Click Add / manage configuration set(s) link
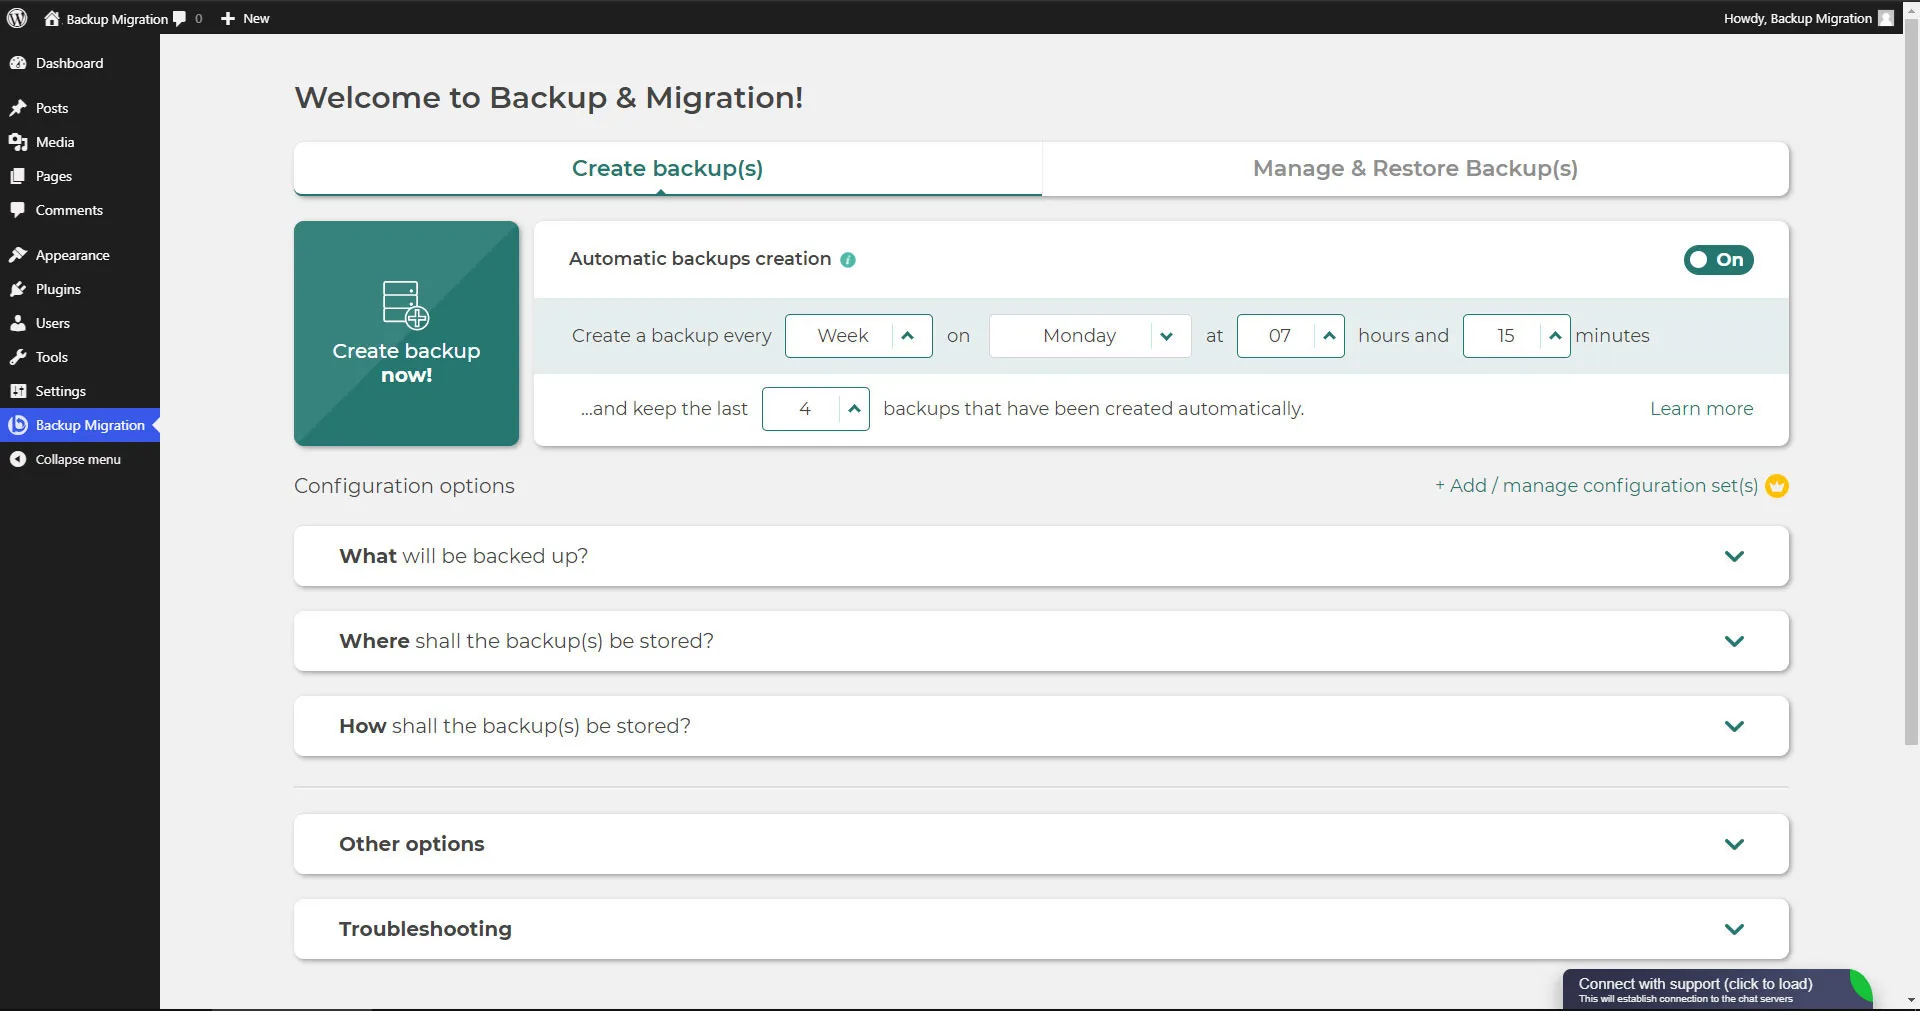Viewport: 1920px width, 1011px height. pyautogui.click(x=1595, y=486)
